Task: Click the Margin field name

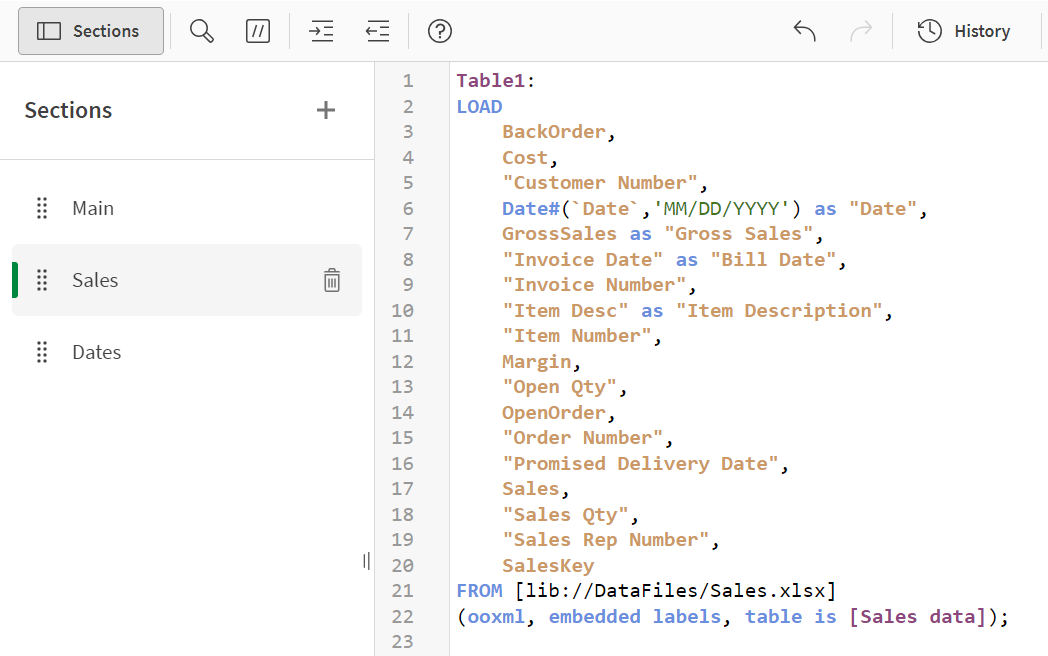Action: 537,362
